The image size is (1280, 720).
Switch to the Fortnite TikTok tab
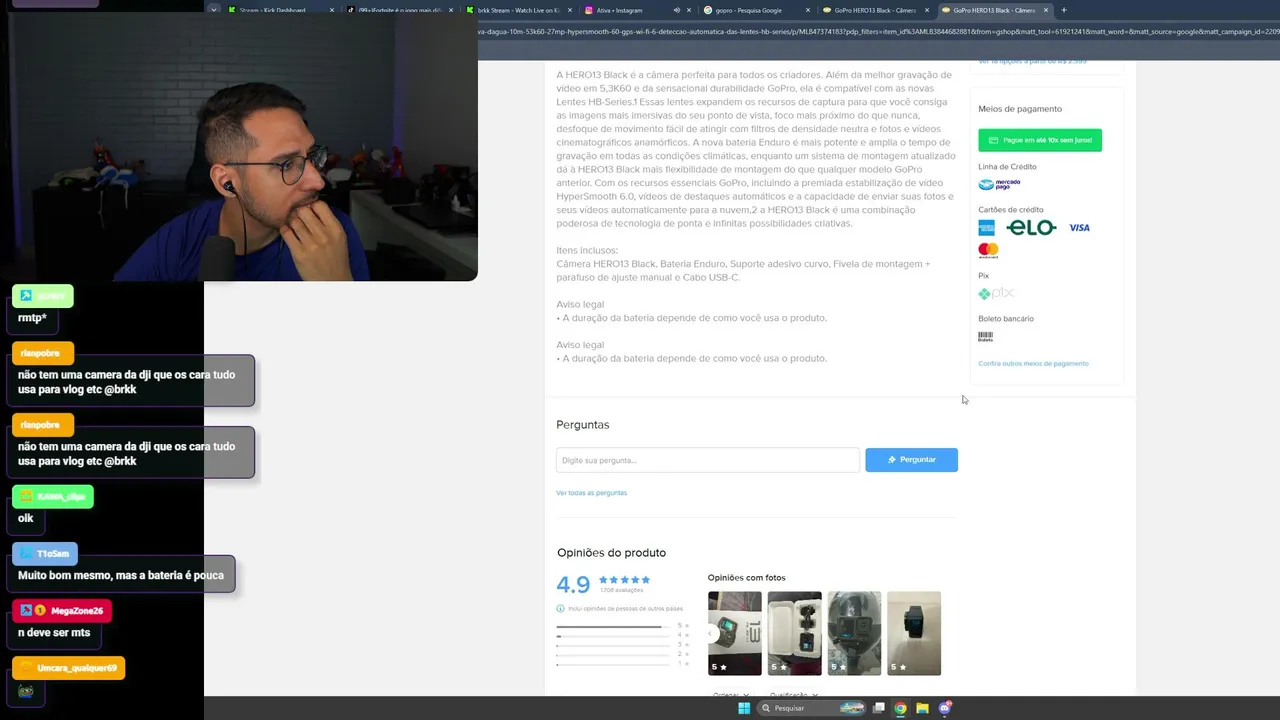pos(399,10)
